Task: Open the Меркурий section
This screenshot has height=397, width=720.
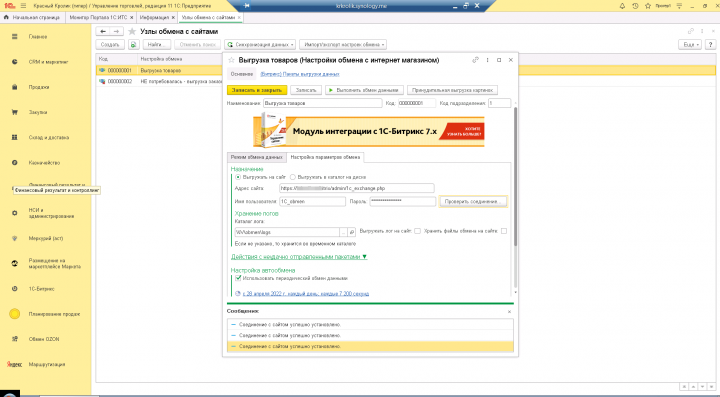Action: coord(46,239)
